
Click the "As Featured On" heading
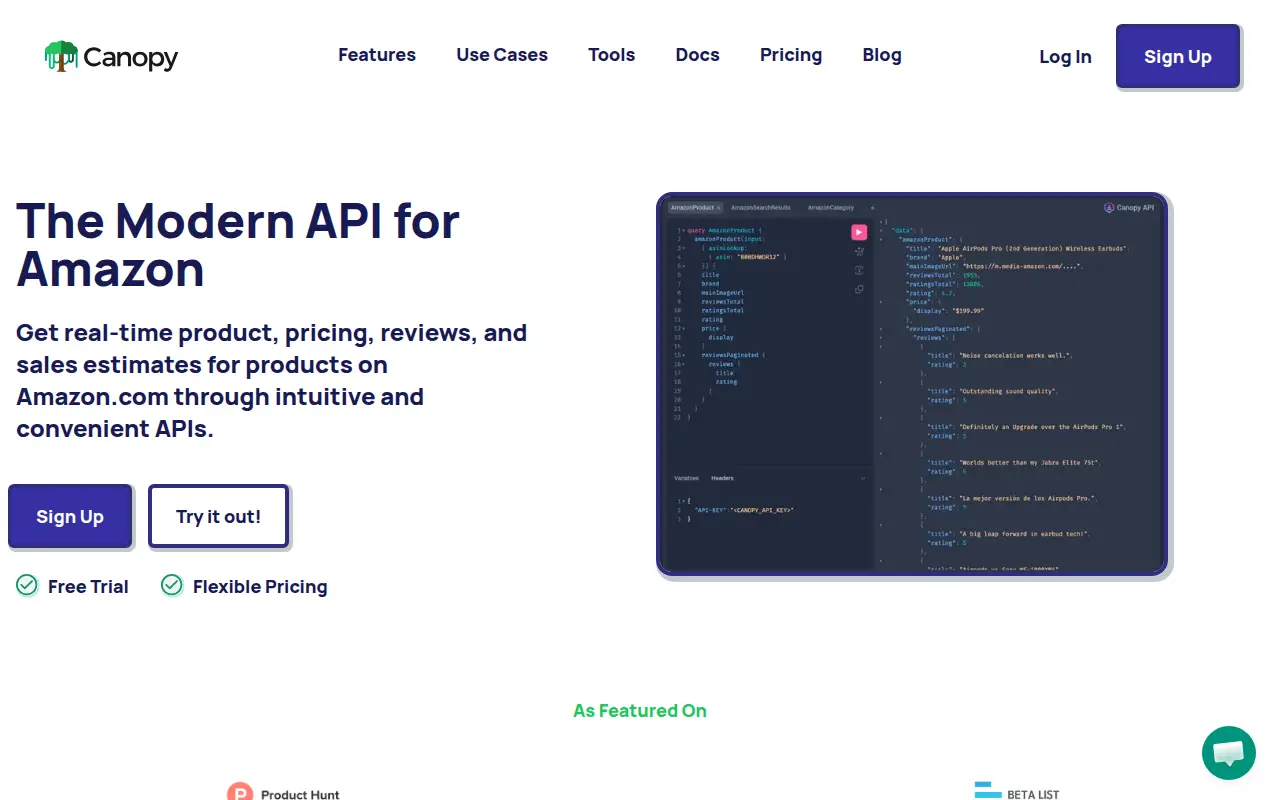point(640,711)
